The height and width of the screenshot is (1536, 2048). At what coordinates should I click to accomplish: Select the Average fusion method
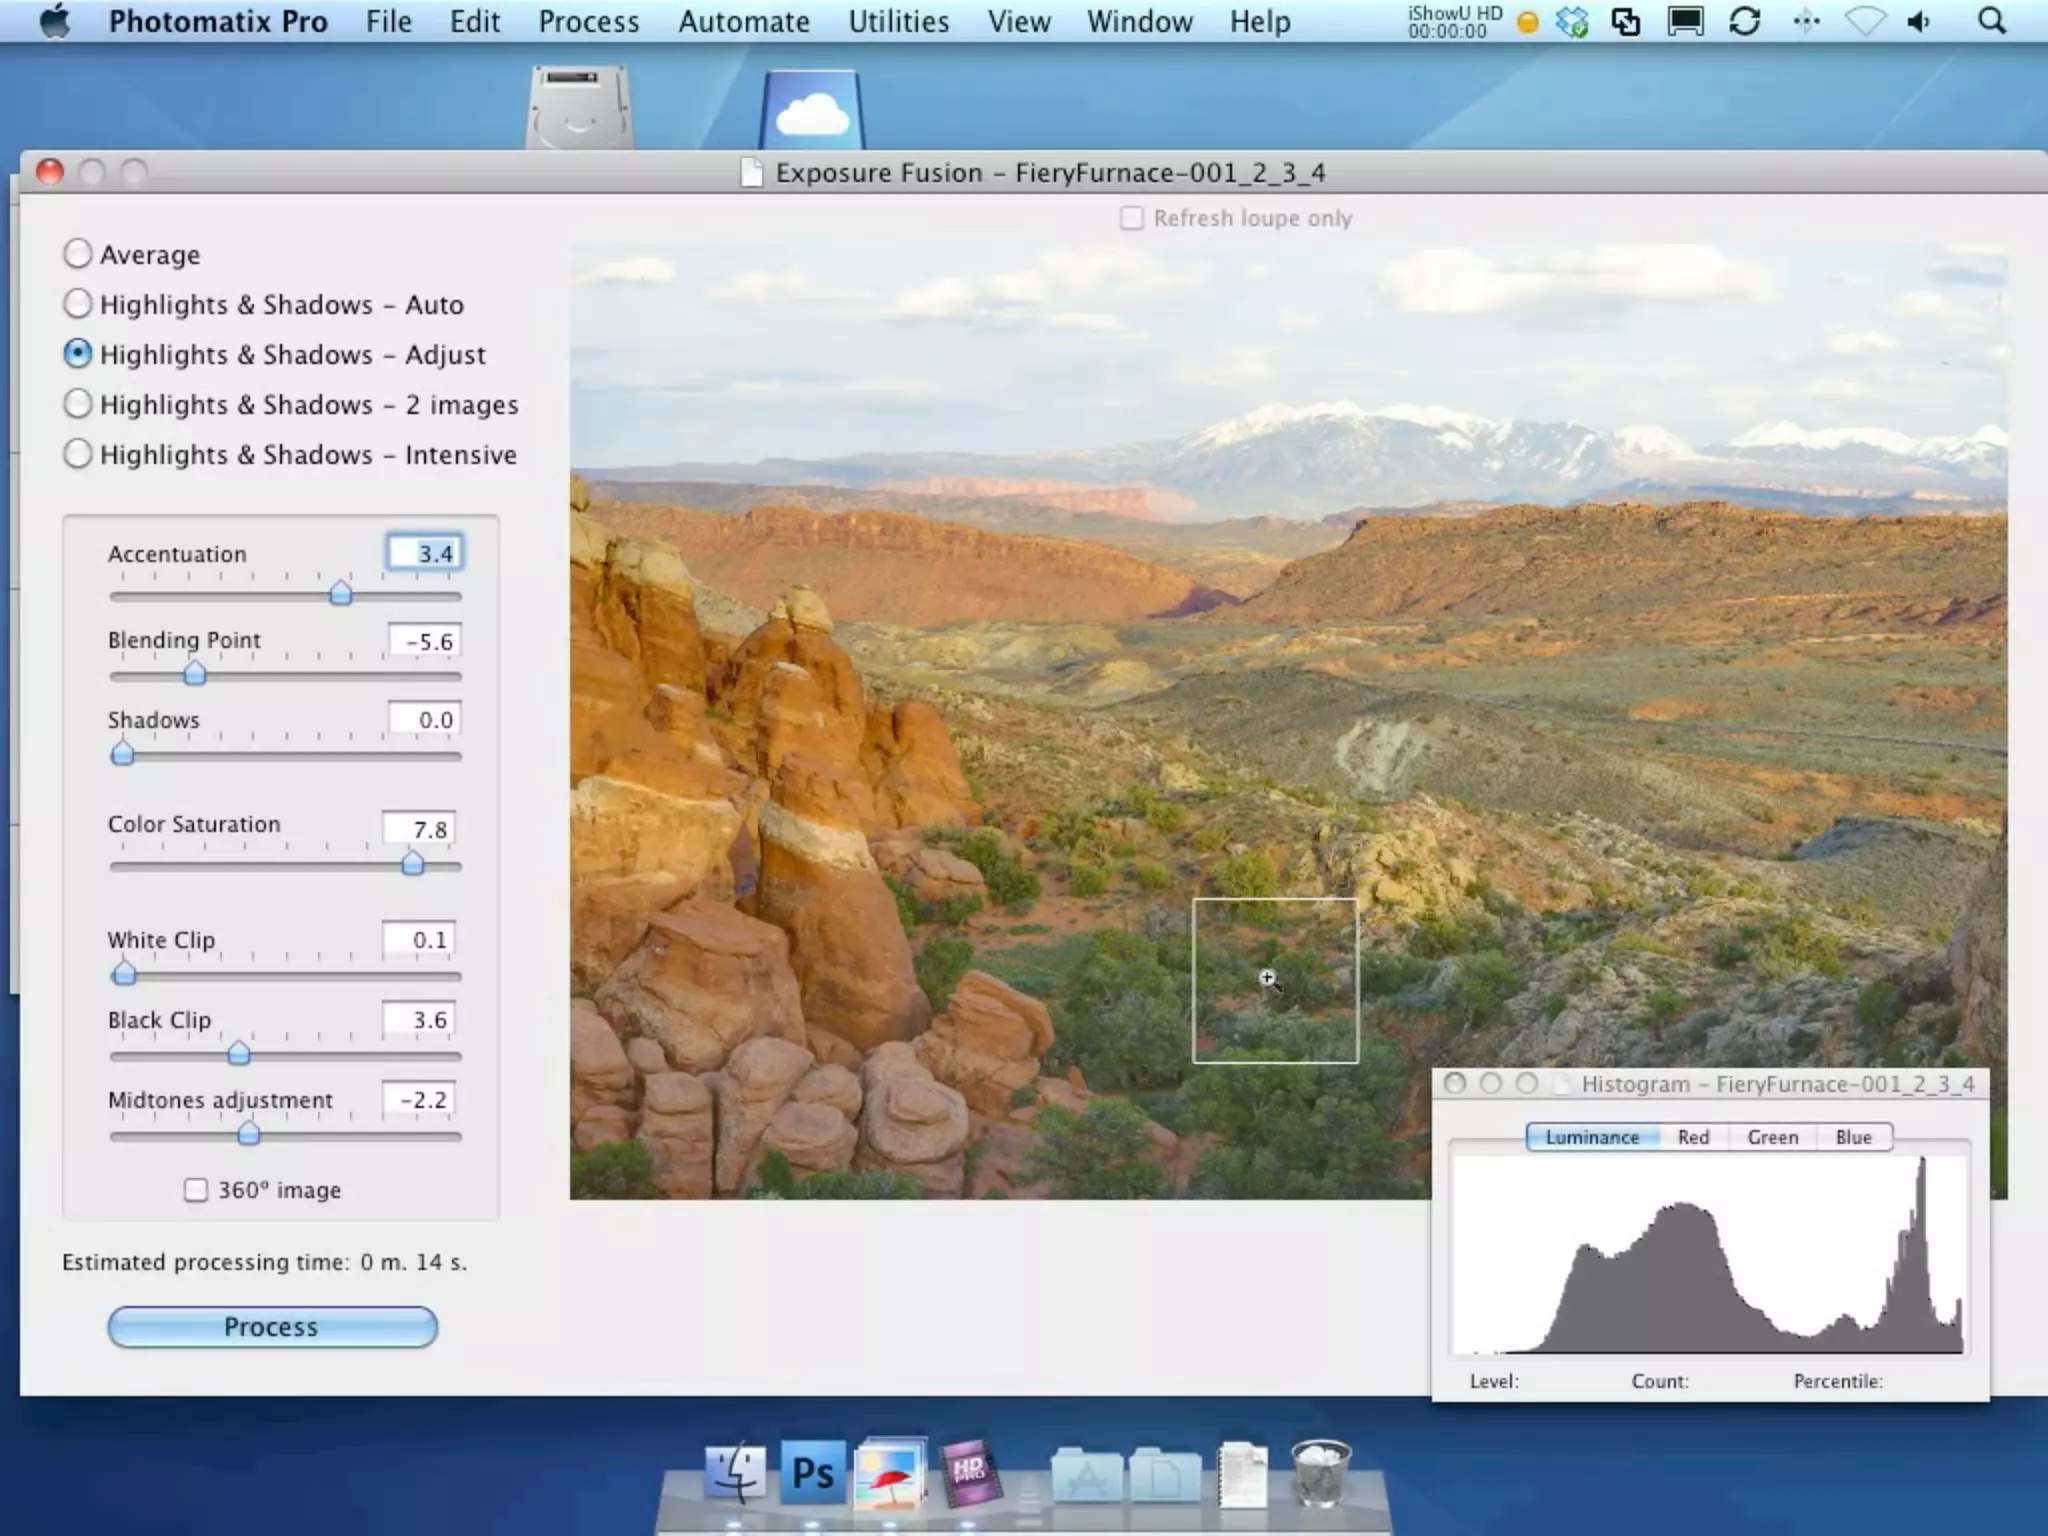coord(78,254)
